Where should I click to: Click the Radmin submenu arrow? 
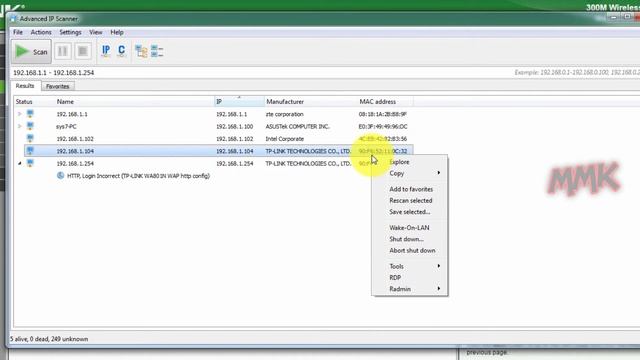pyautogui.click(x=439, y=289)
